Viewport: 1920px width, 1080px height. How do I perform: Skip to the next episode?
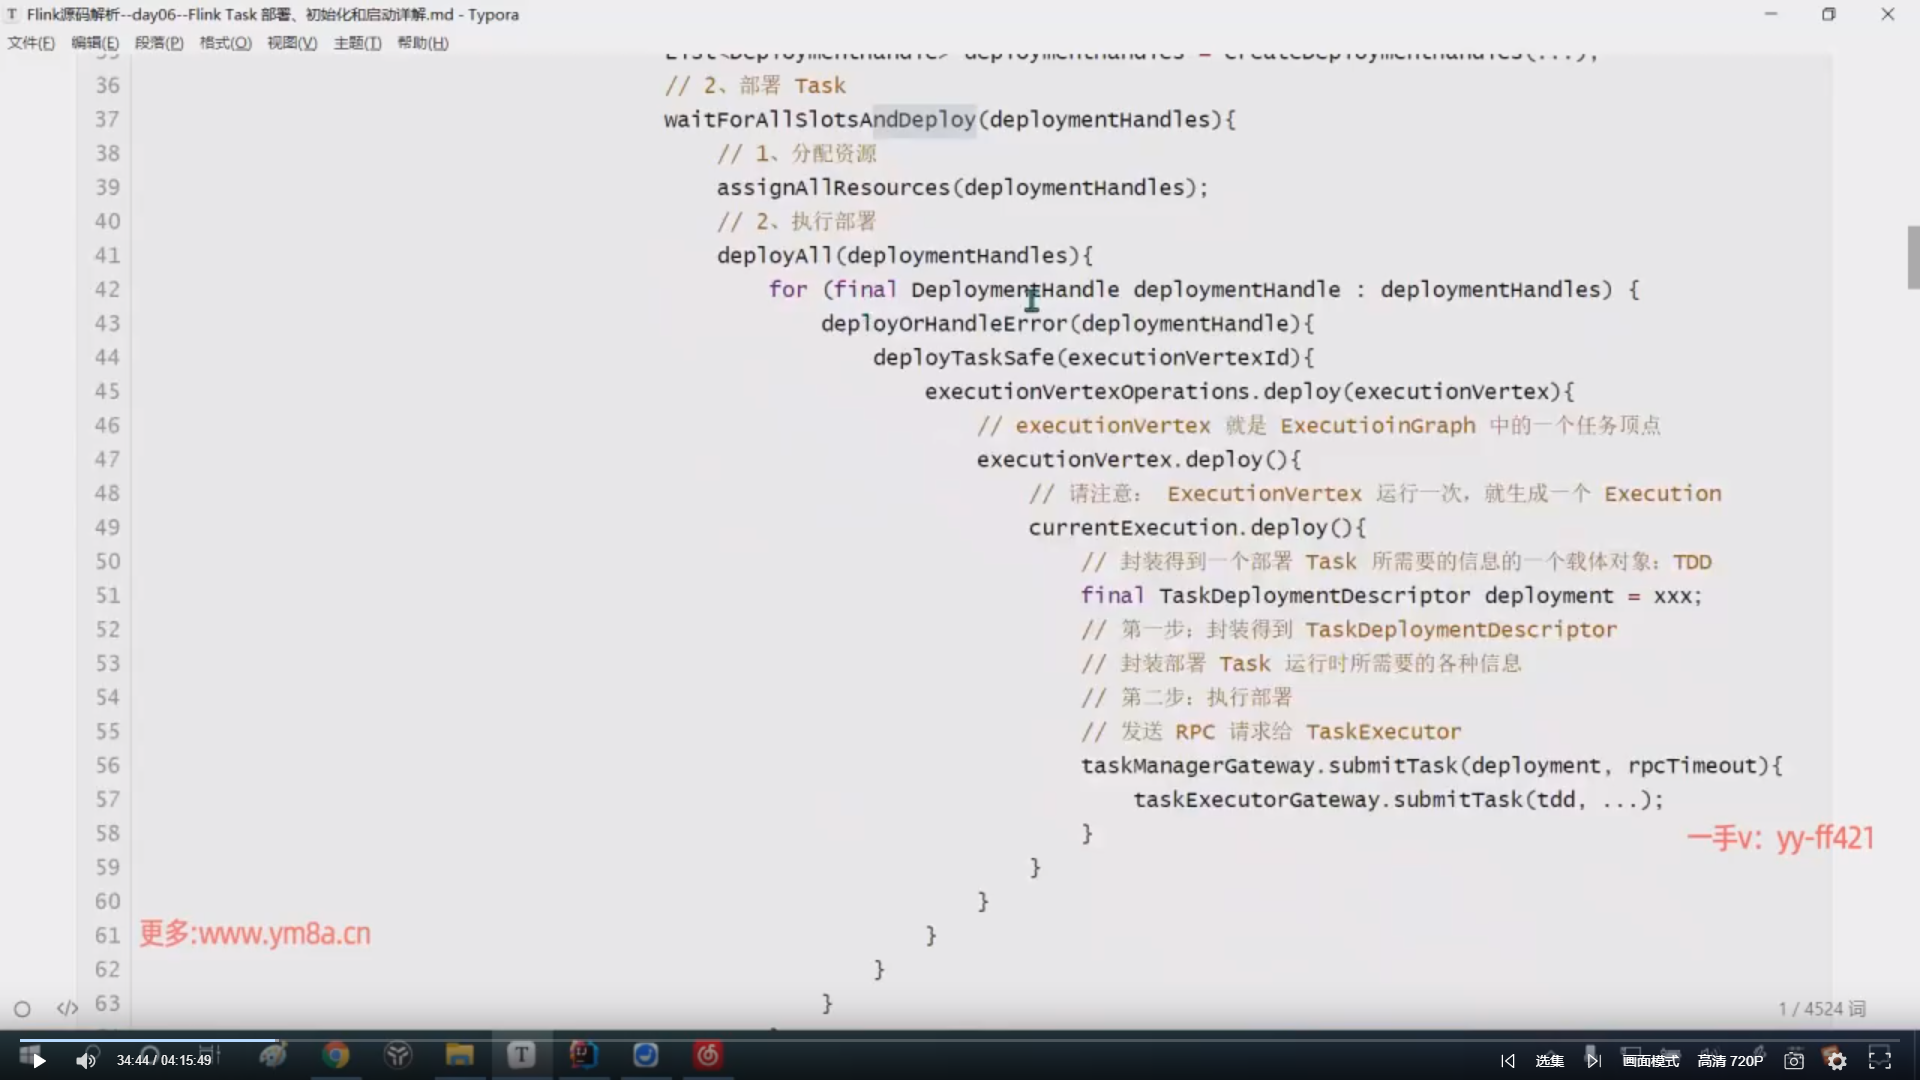pyautogui.click(x=1593, y=1061)
